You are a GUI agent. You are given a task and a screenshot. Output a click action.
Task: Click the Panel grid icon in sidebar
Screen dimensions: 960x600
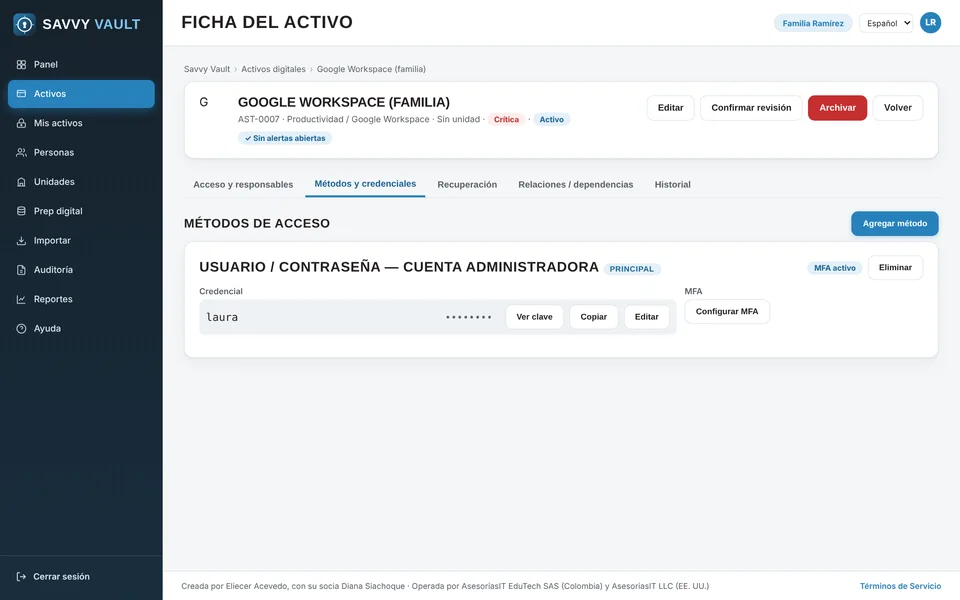pyautogui.click(x=21, y=64)
